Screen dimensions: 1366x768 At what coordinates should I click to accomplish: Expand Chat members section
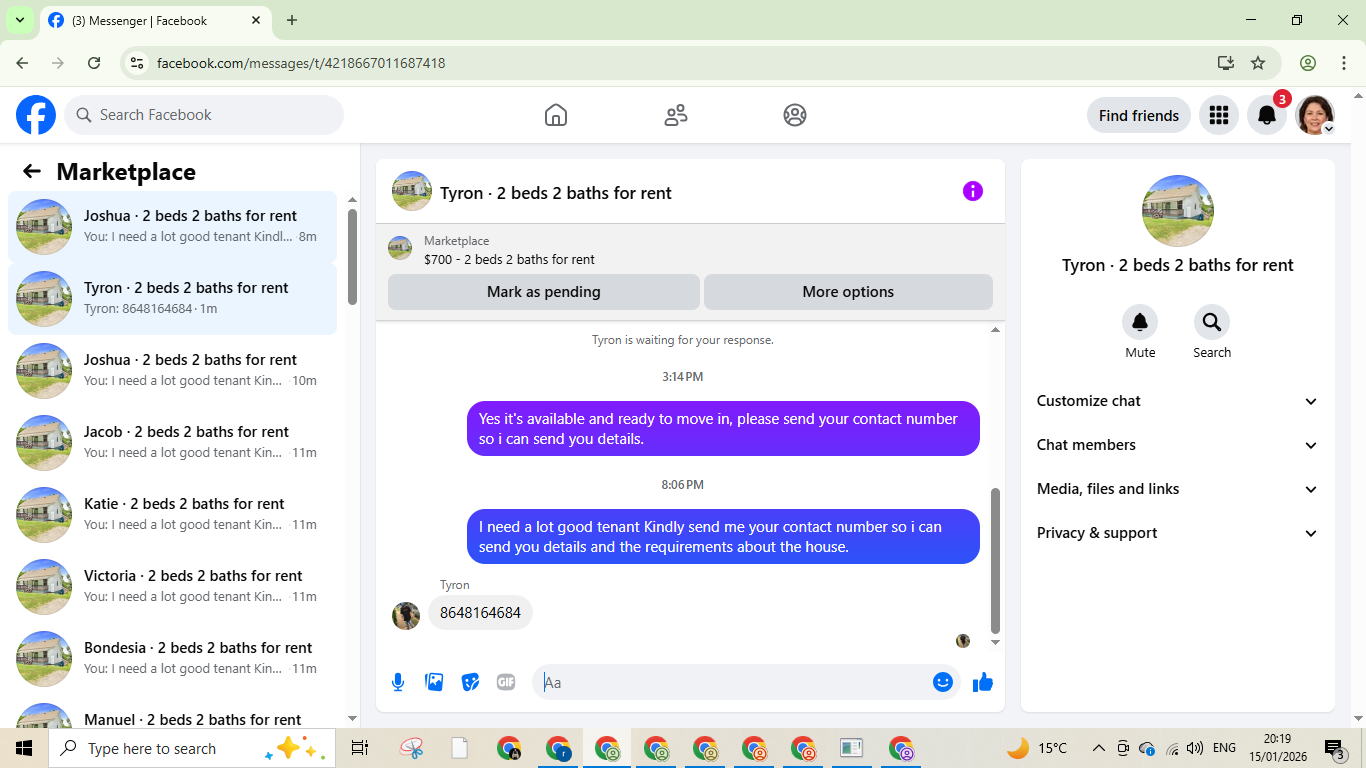[1178, 445]
